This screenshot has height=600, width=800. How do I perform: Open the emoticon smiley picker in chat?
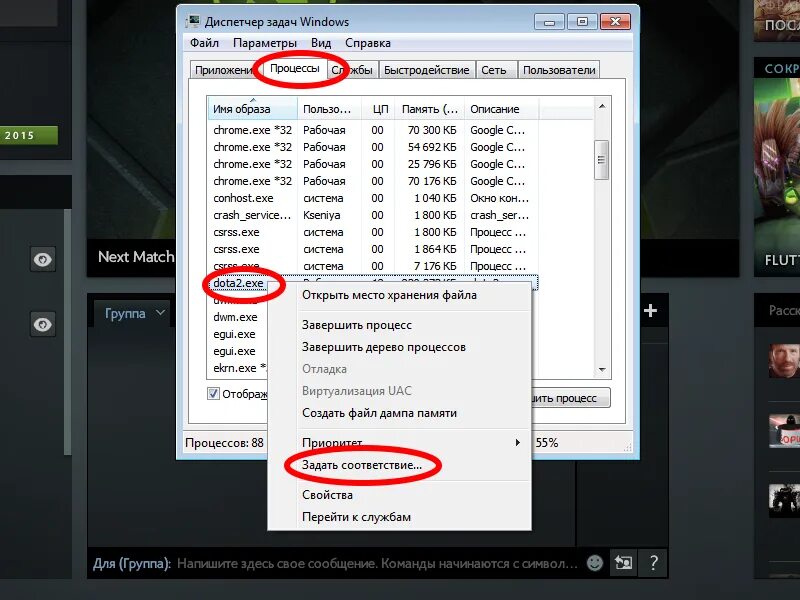click(594, 563)
